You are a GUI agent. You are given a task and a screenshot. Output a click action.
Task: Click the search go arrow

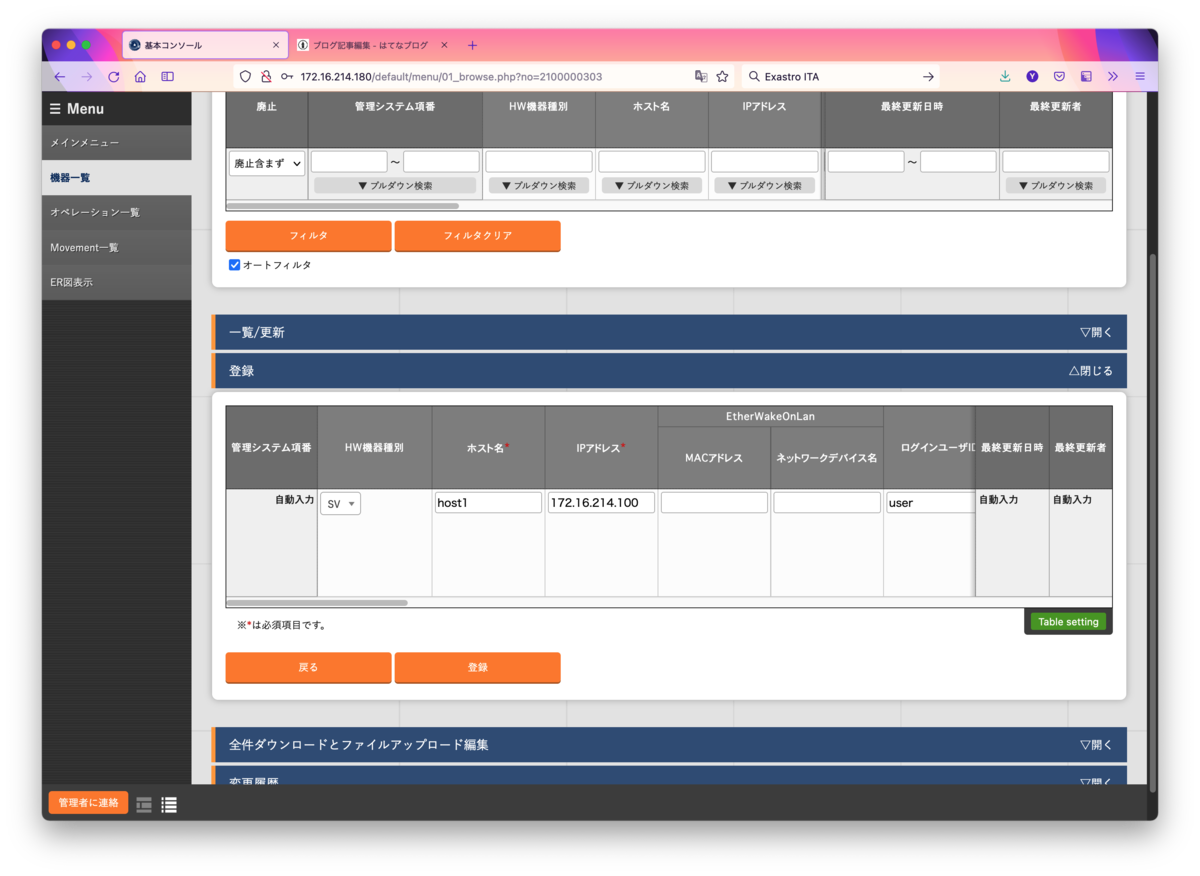point(928,76)
